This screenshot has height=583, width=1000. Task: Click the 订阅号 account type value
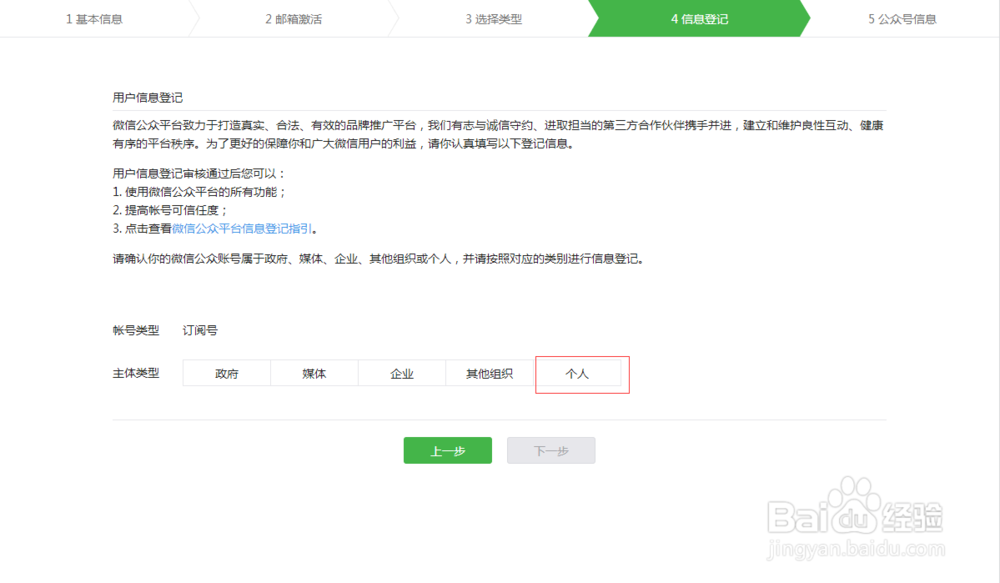coord(200,330)
